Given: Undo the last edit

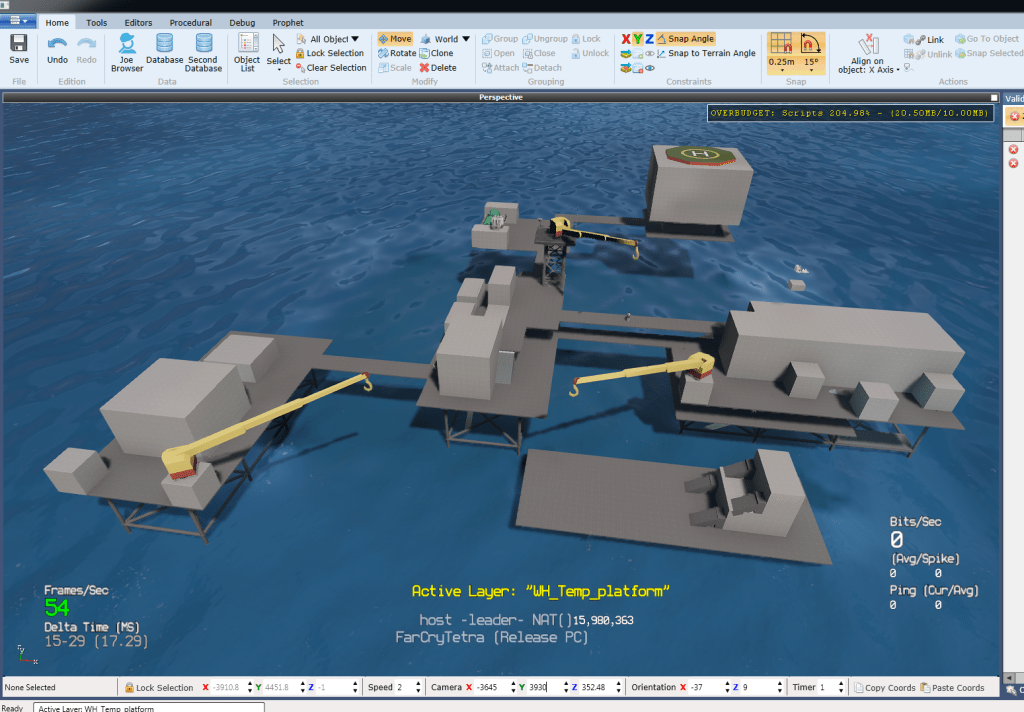Looking at the screenshot, I should [x=57, y=50].
